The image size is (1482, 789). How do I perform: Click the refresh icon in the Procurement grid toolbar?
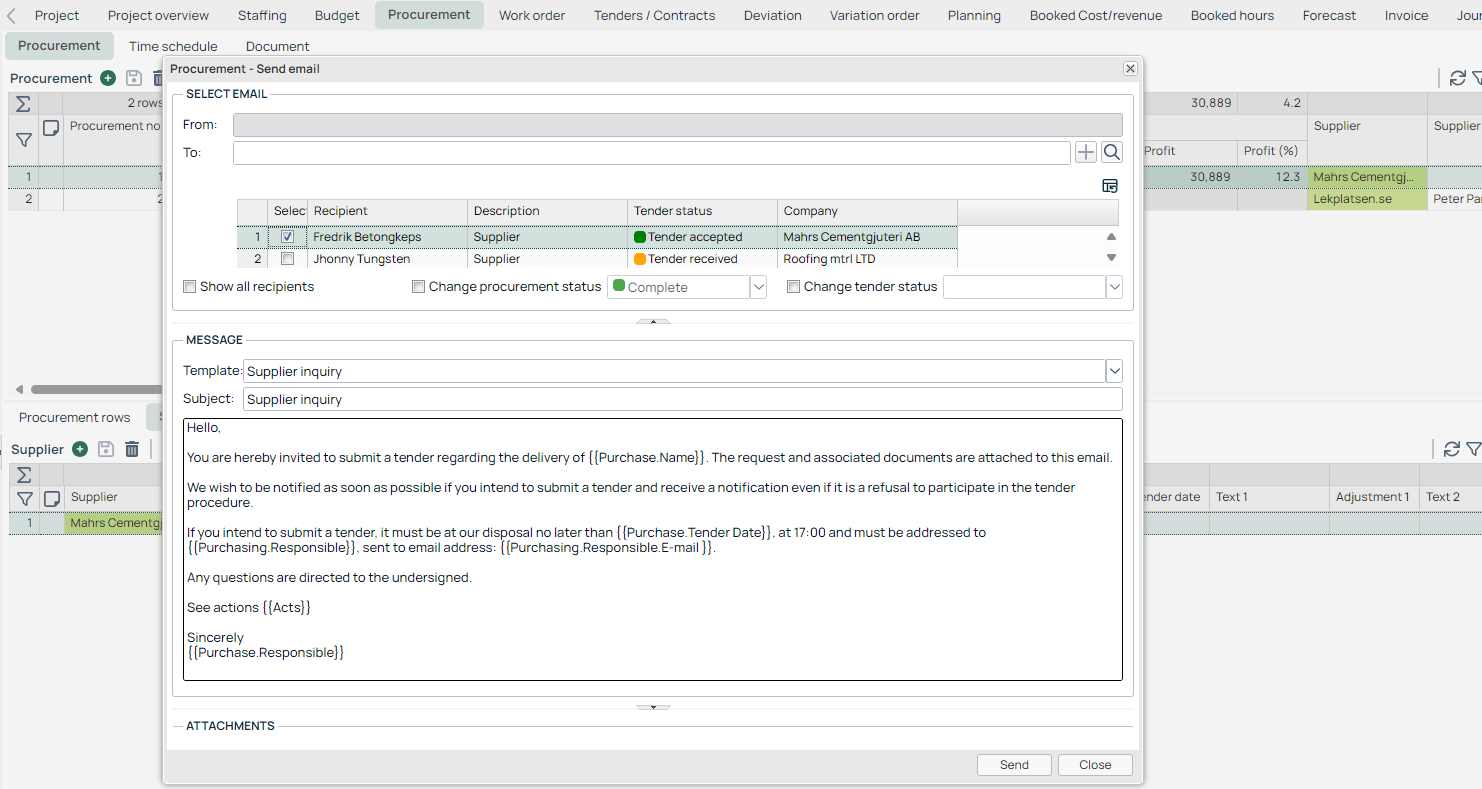tap(1457, 78)
